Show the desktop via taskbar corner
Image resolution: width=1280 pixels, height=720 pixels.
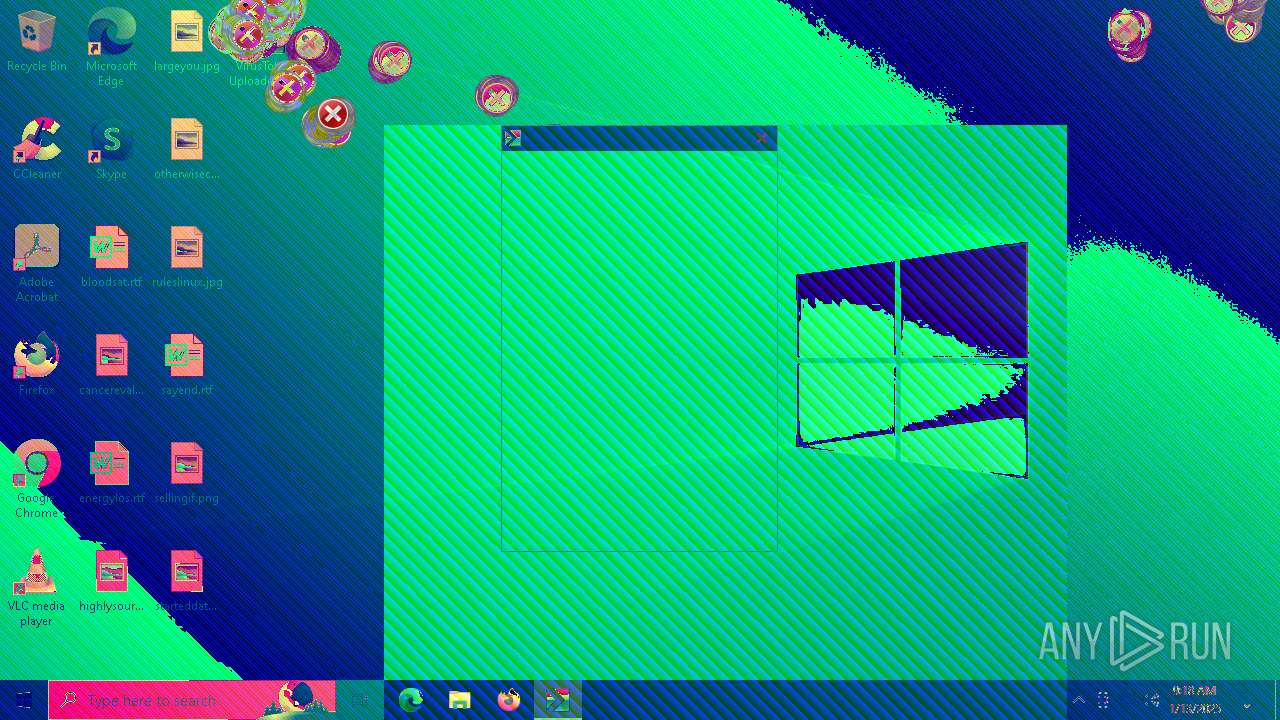click(1277, 700)
